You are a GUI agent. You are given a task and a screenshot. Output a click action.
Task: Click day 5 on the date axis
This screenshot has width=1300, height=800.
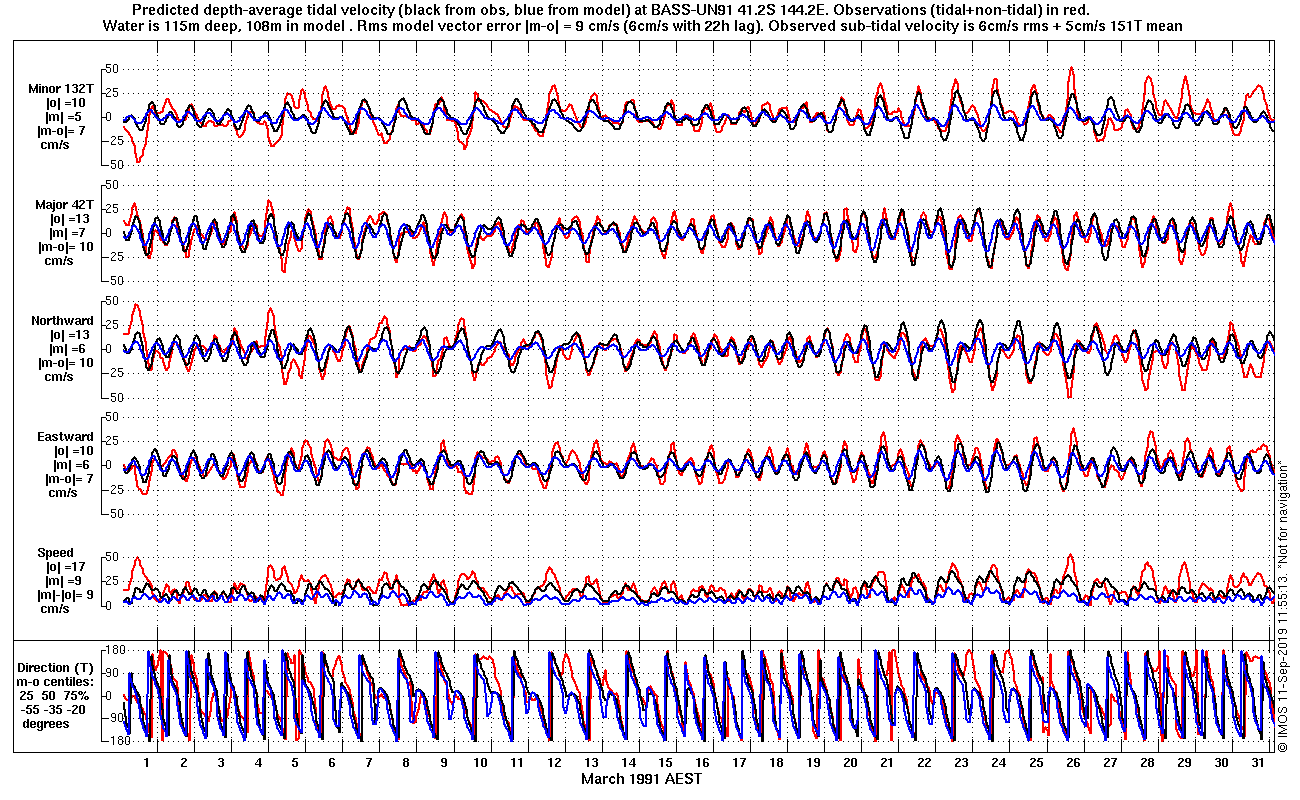(295, 761)
